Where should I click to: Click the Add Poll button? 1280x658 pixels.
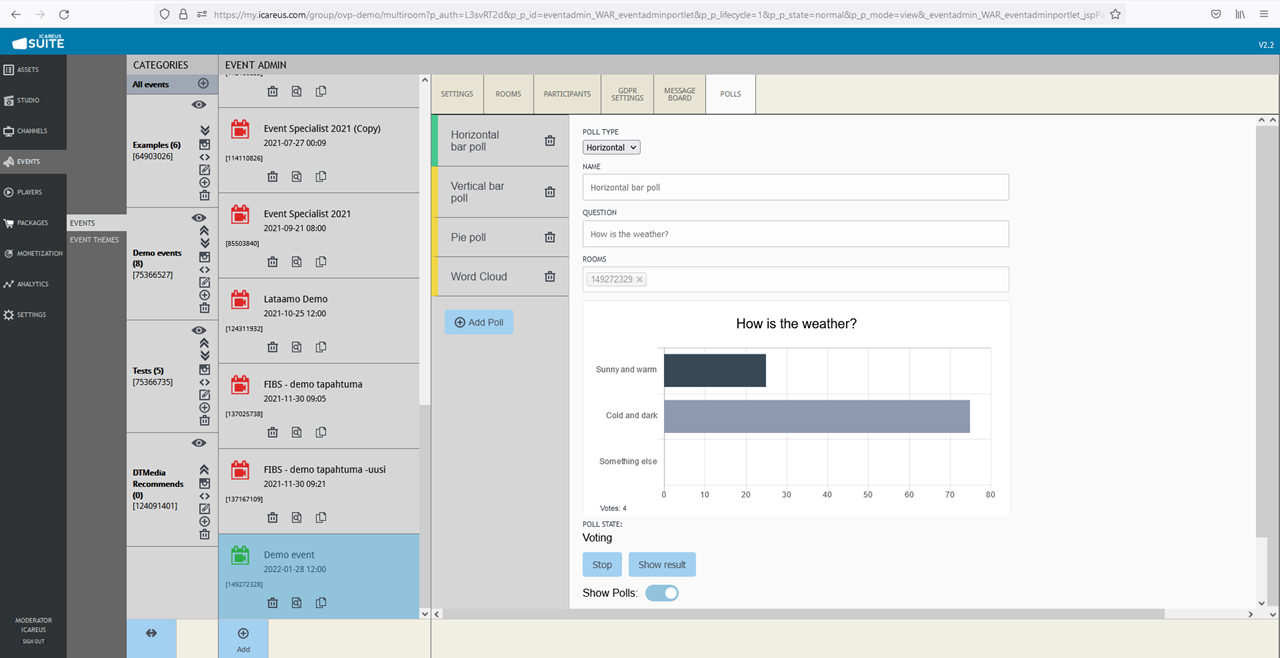pyautogui.click(x=479, y=322)
